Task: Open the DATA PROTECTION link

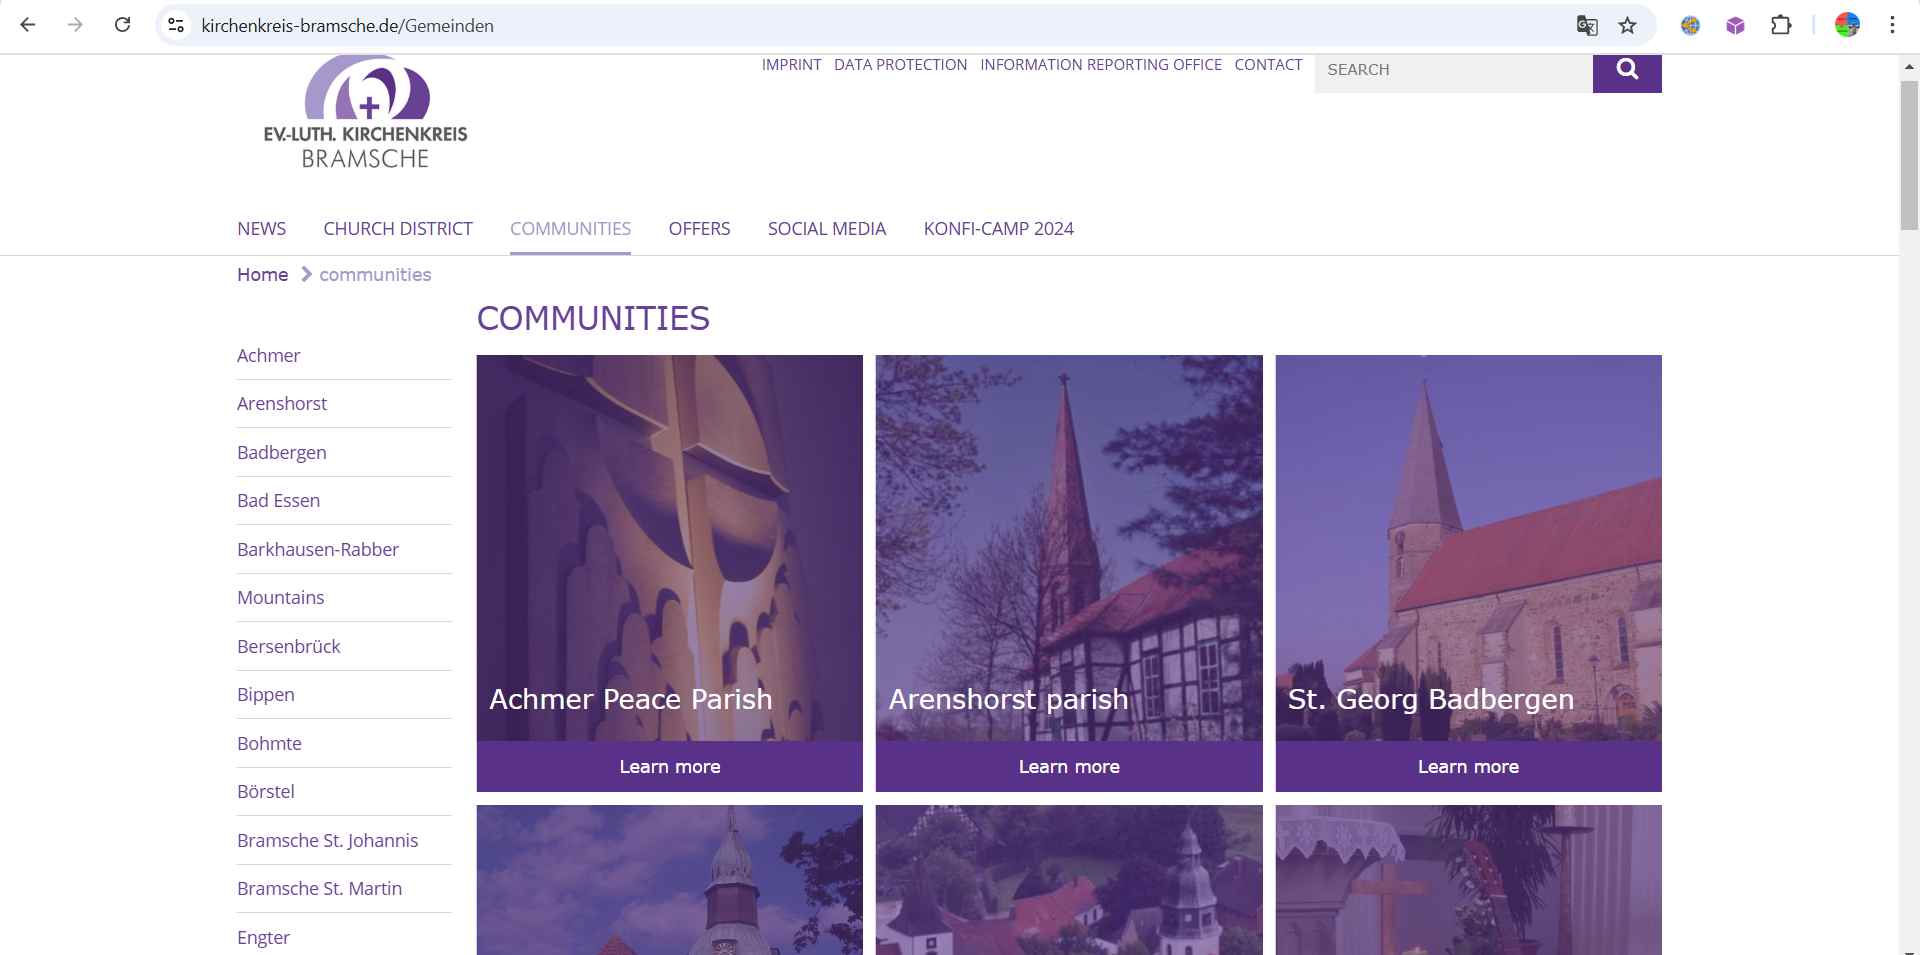Action: (x=900, y=65)
